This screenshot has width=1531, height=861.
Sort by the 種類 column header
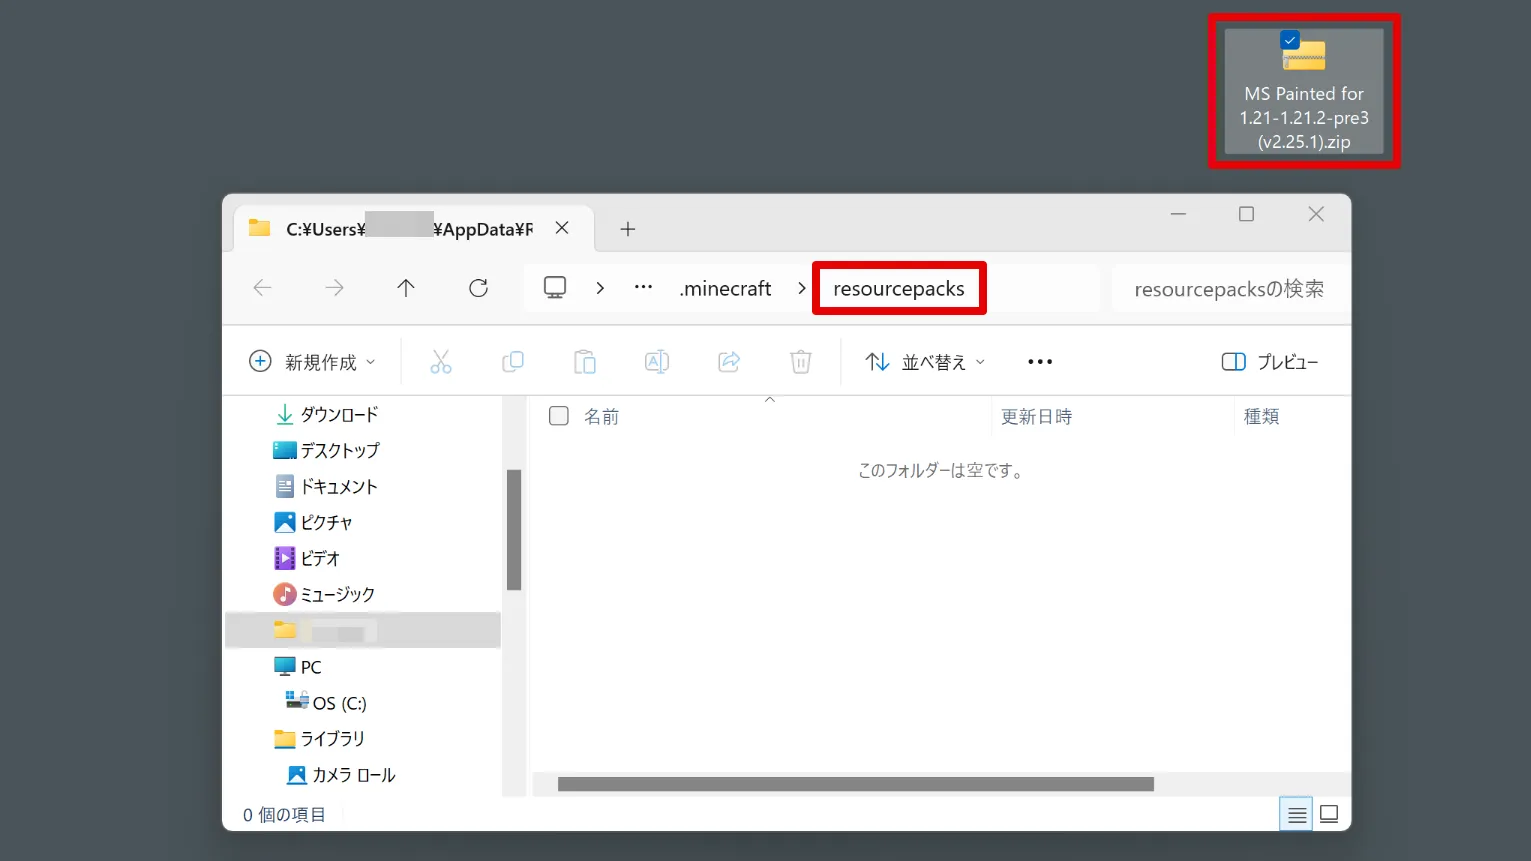click(x=1261, y=416)
